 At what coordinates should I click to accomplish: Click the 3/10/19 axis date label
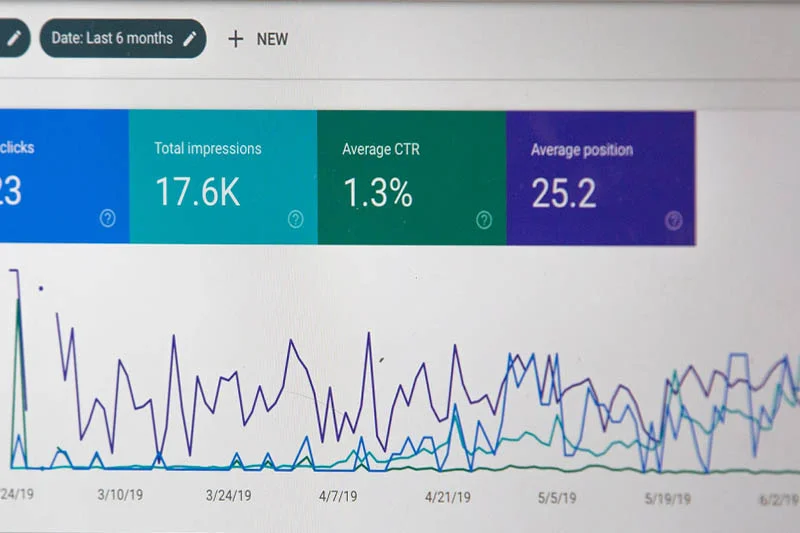point(120,495)
